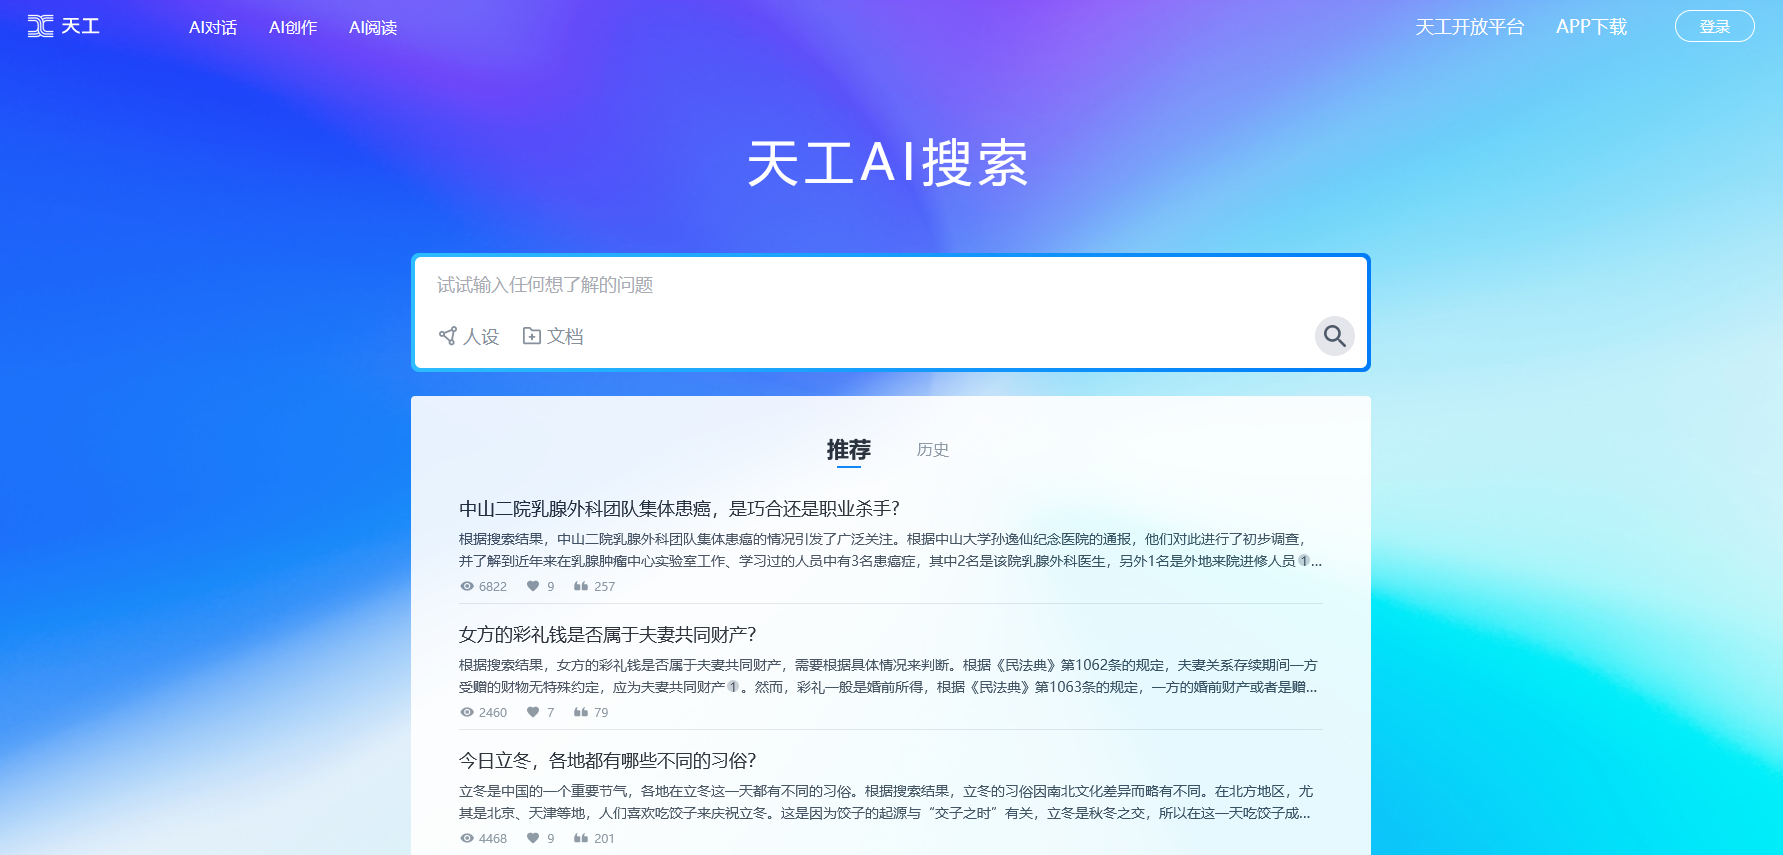
Task: Click the thumbs-up icon showing 201
Action: tap(581, 839)
